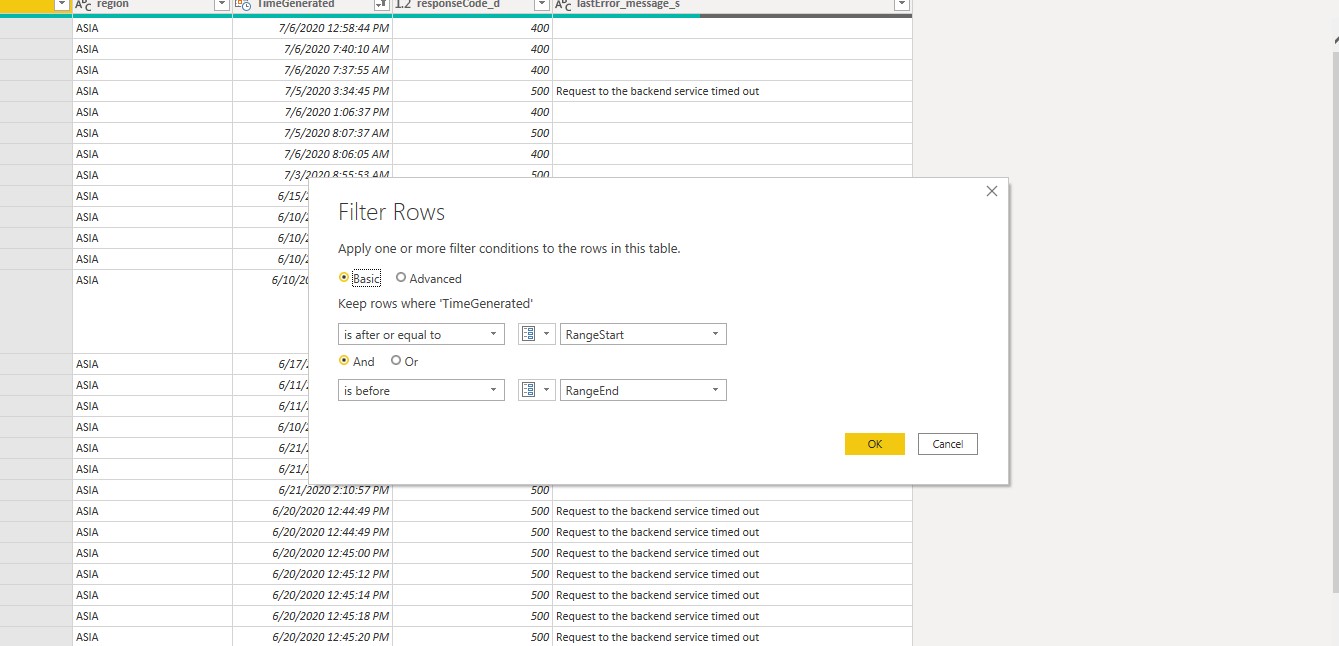Select the responseCode_d column header
This screenshot has width=1339, height=646.
pos(472,6)
